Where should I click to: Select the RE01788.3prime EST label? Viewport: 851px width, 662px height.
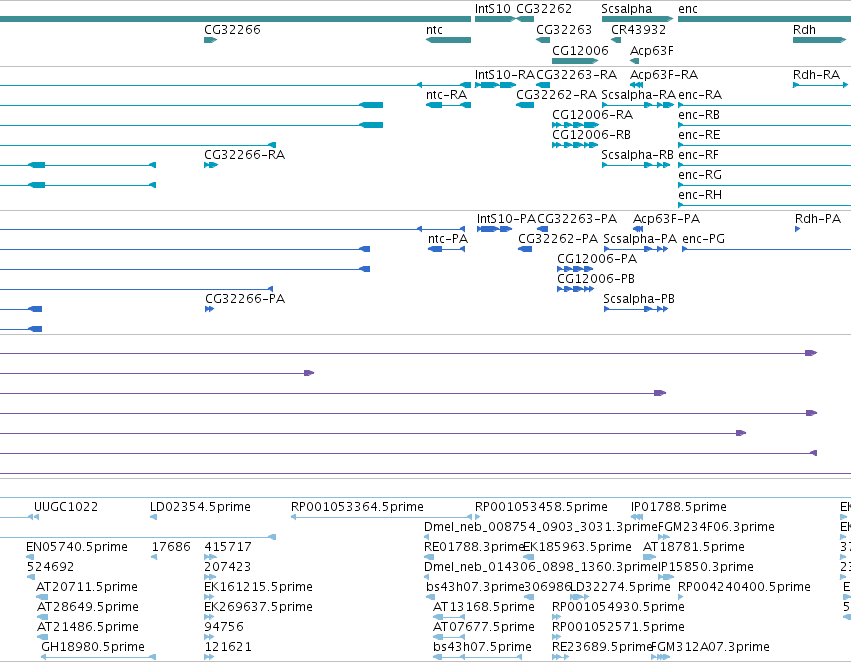473,548
